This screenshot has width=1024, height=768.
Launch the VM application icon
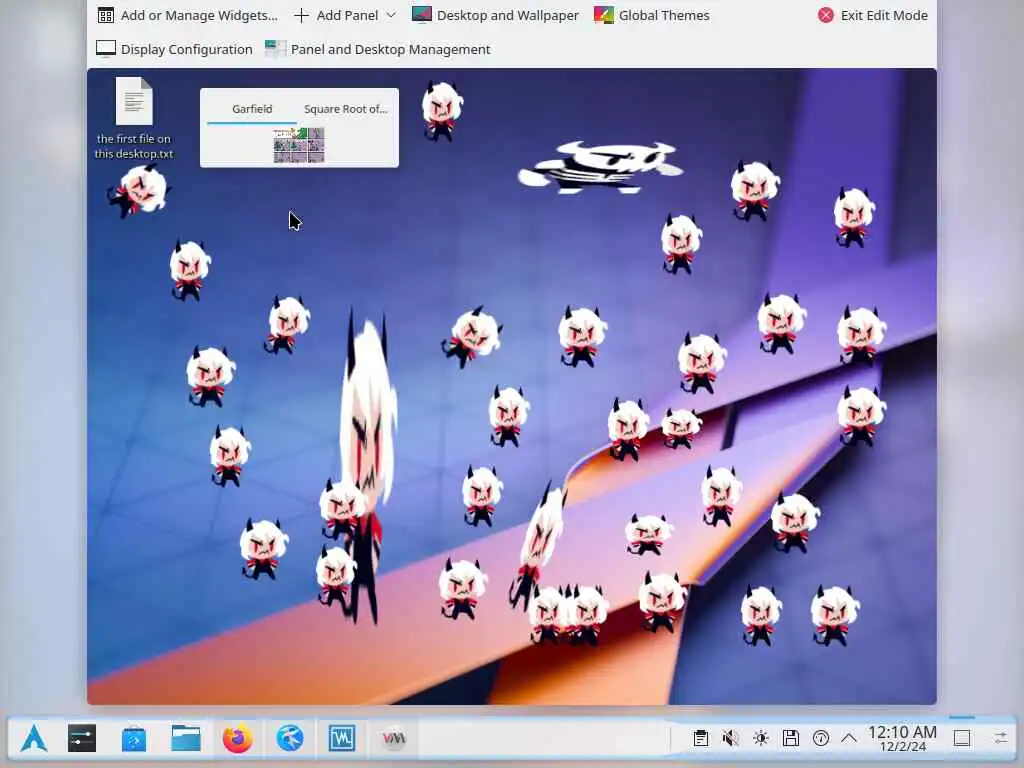(x=394, y=739)
